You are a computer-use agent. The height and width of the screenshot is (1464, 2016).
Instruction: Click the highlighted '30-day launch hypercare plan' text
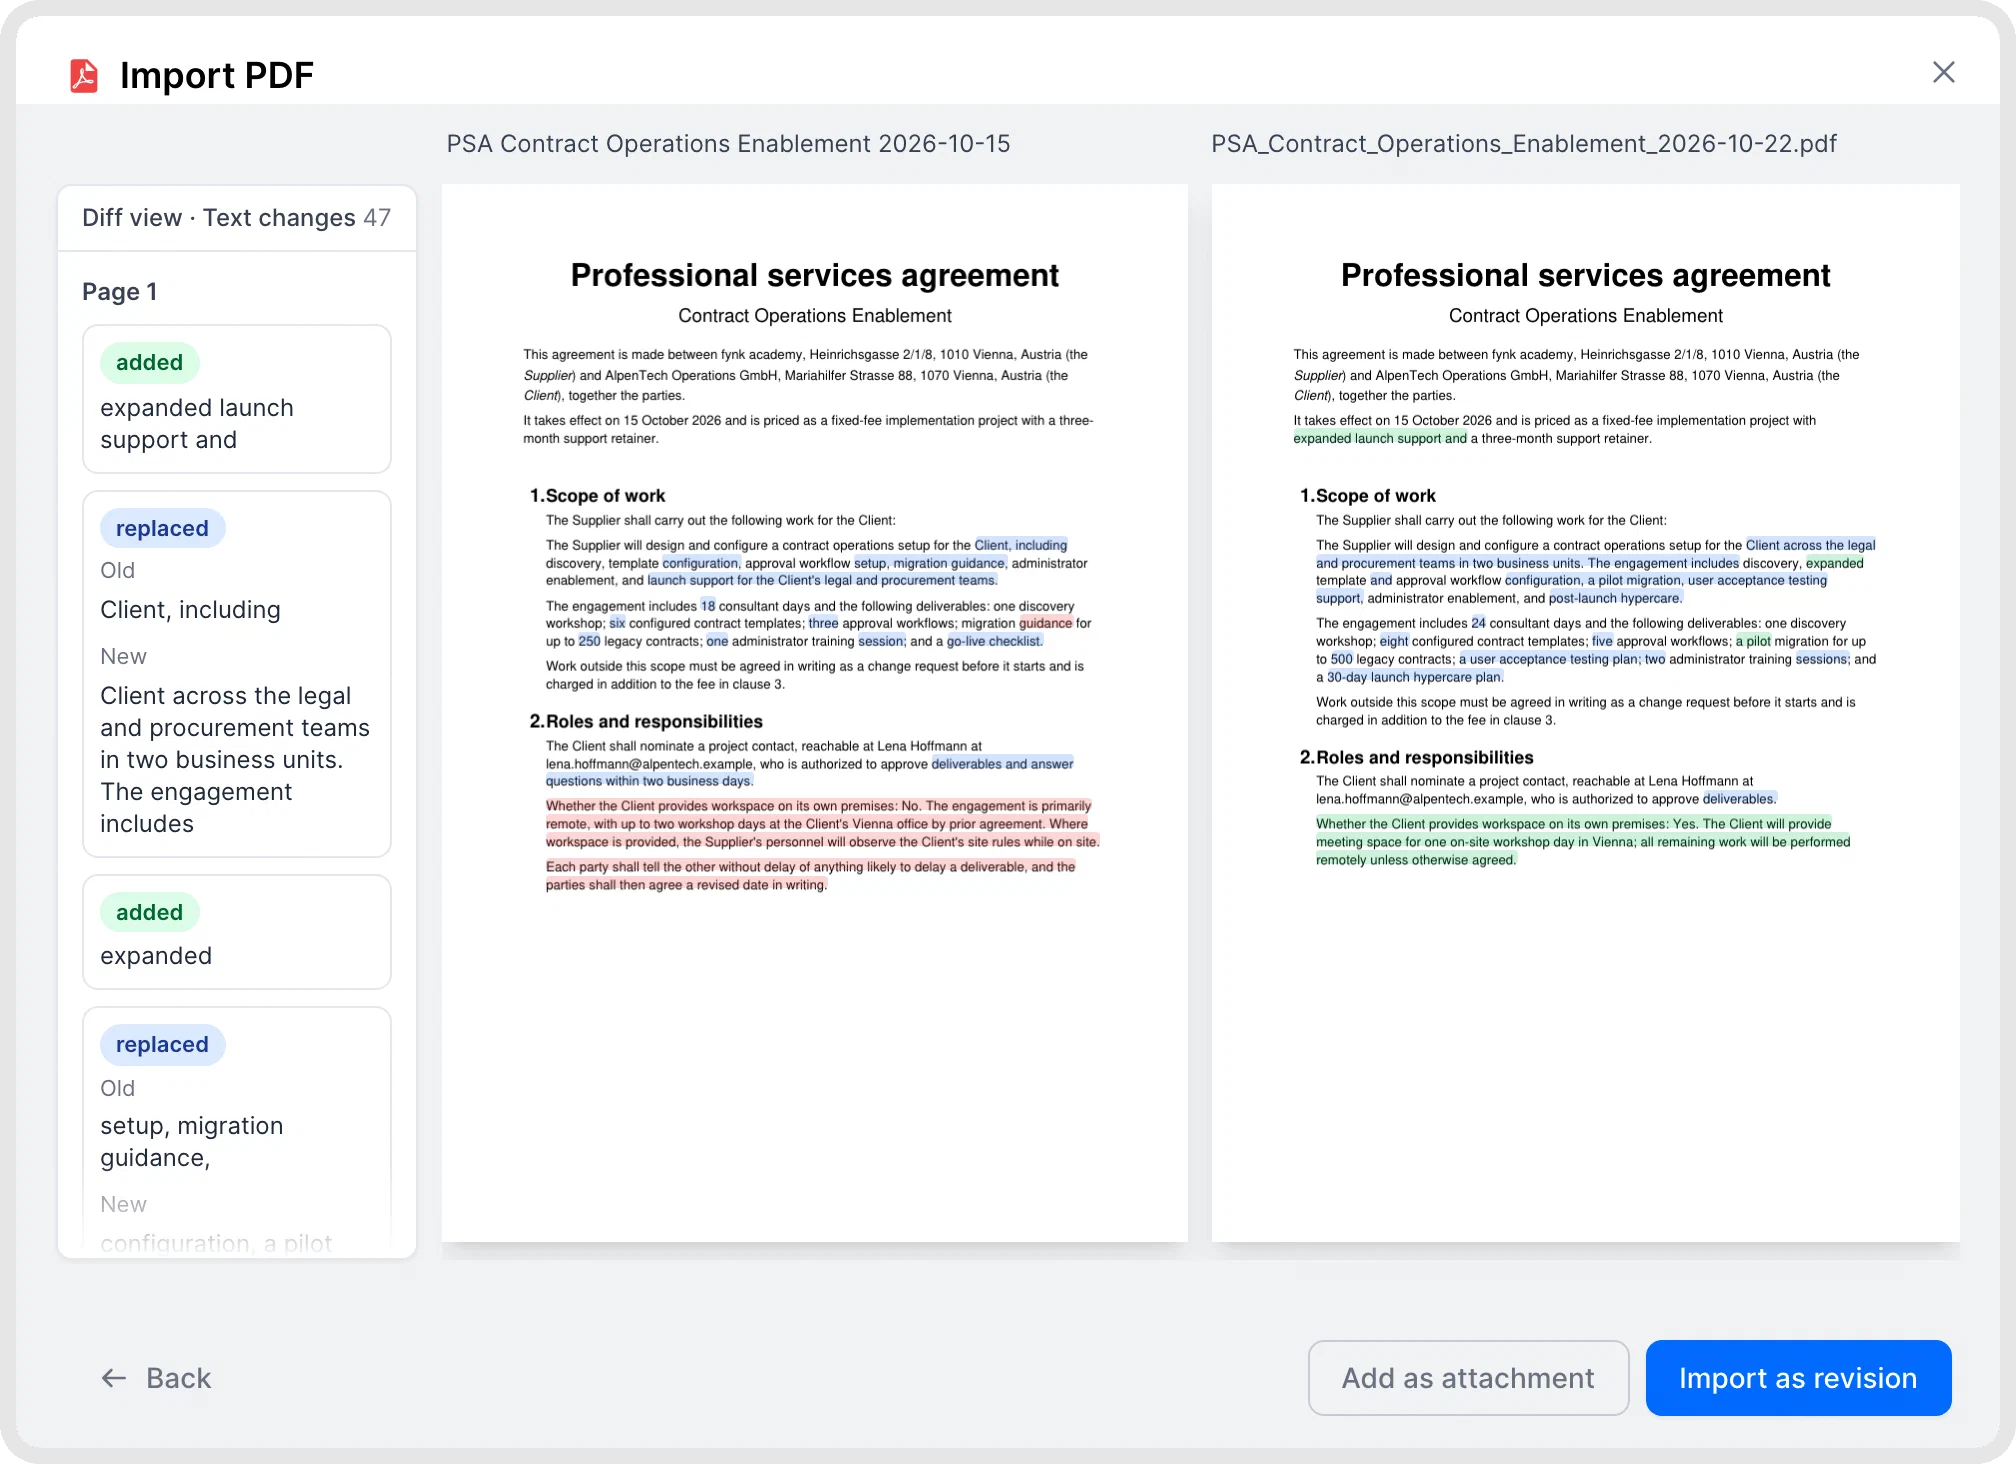tap(1414, 677)
